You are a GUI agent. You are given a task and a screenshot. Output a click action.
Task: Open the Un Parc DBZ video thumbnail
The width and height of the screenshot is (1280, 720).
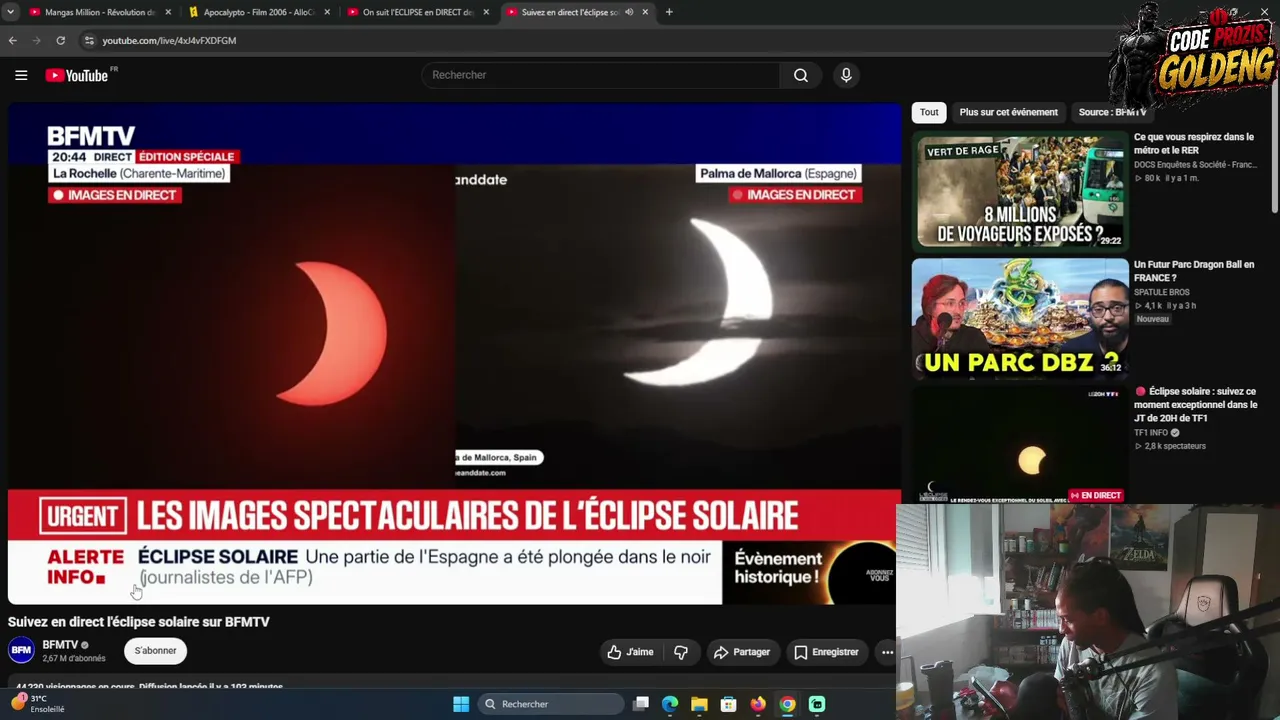pyautogui.click(x=1020, y=318)
